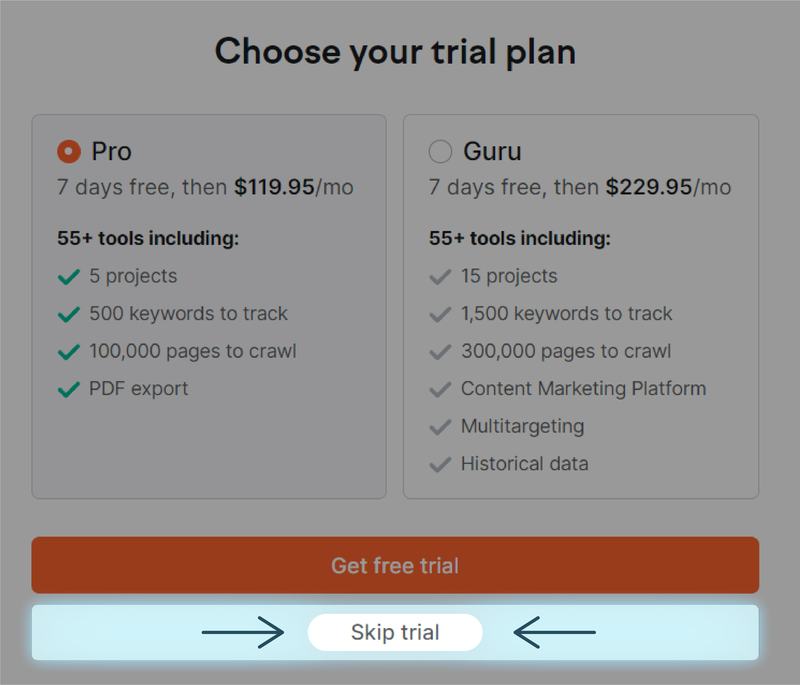This screenshot has height=685, width=800.
Task: Click the checkmark next to 1,500 keywords
Action: pyautogui.click(x=440, y=314)
